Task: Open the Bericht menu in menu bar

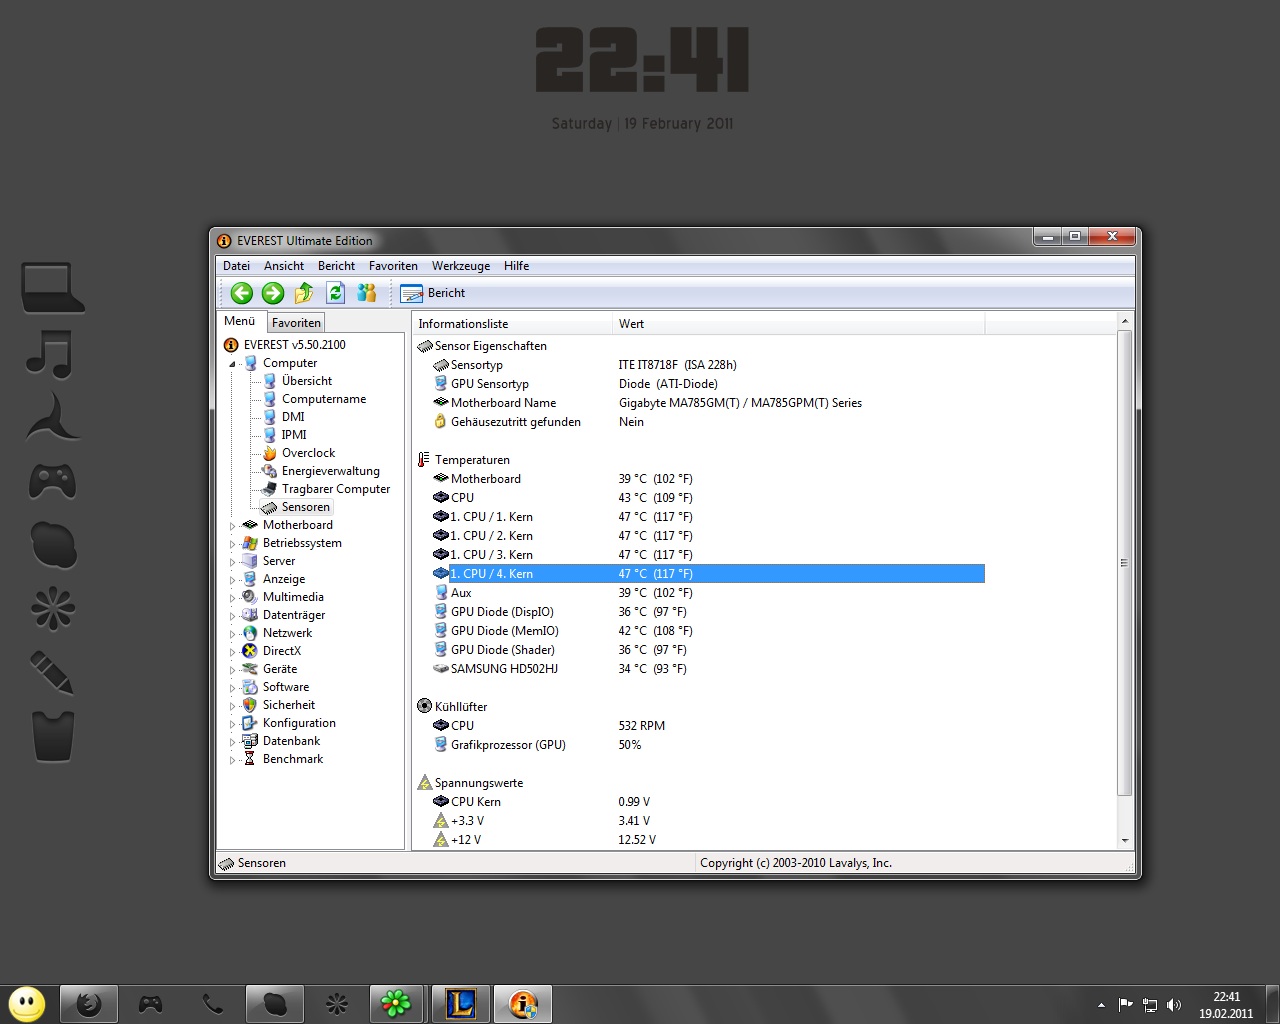Action: (336, 266)
